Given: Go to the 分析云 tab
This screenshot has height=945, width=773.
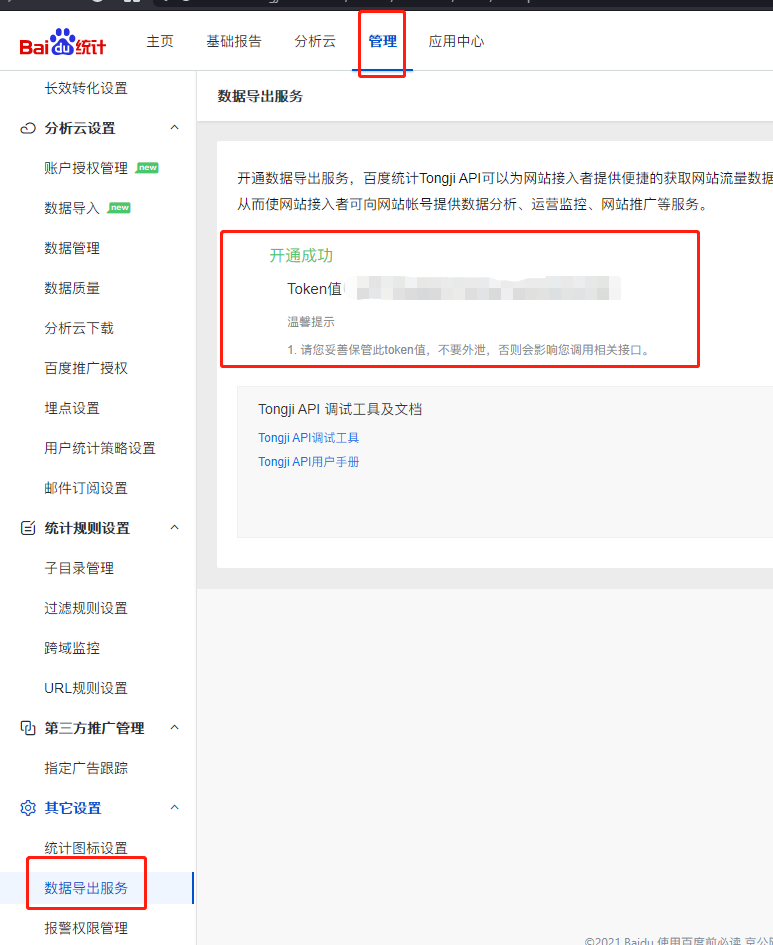Looking at the screenshot, I should [315, 41].
